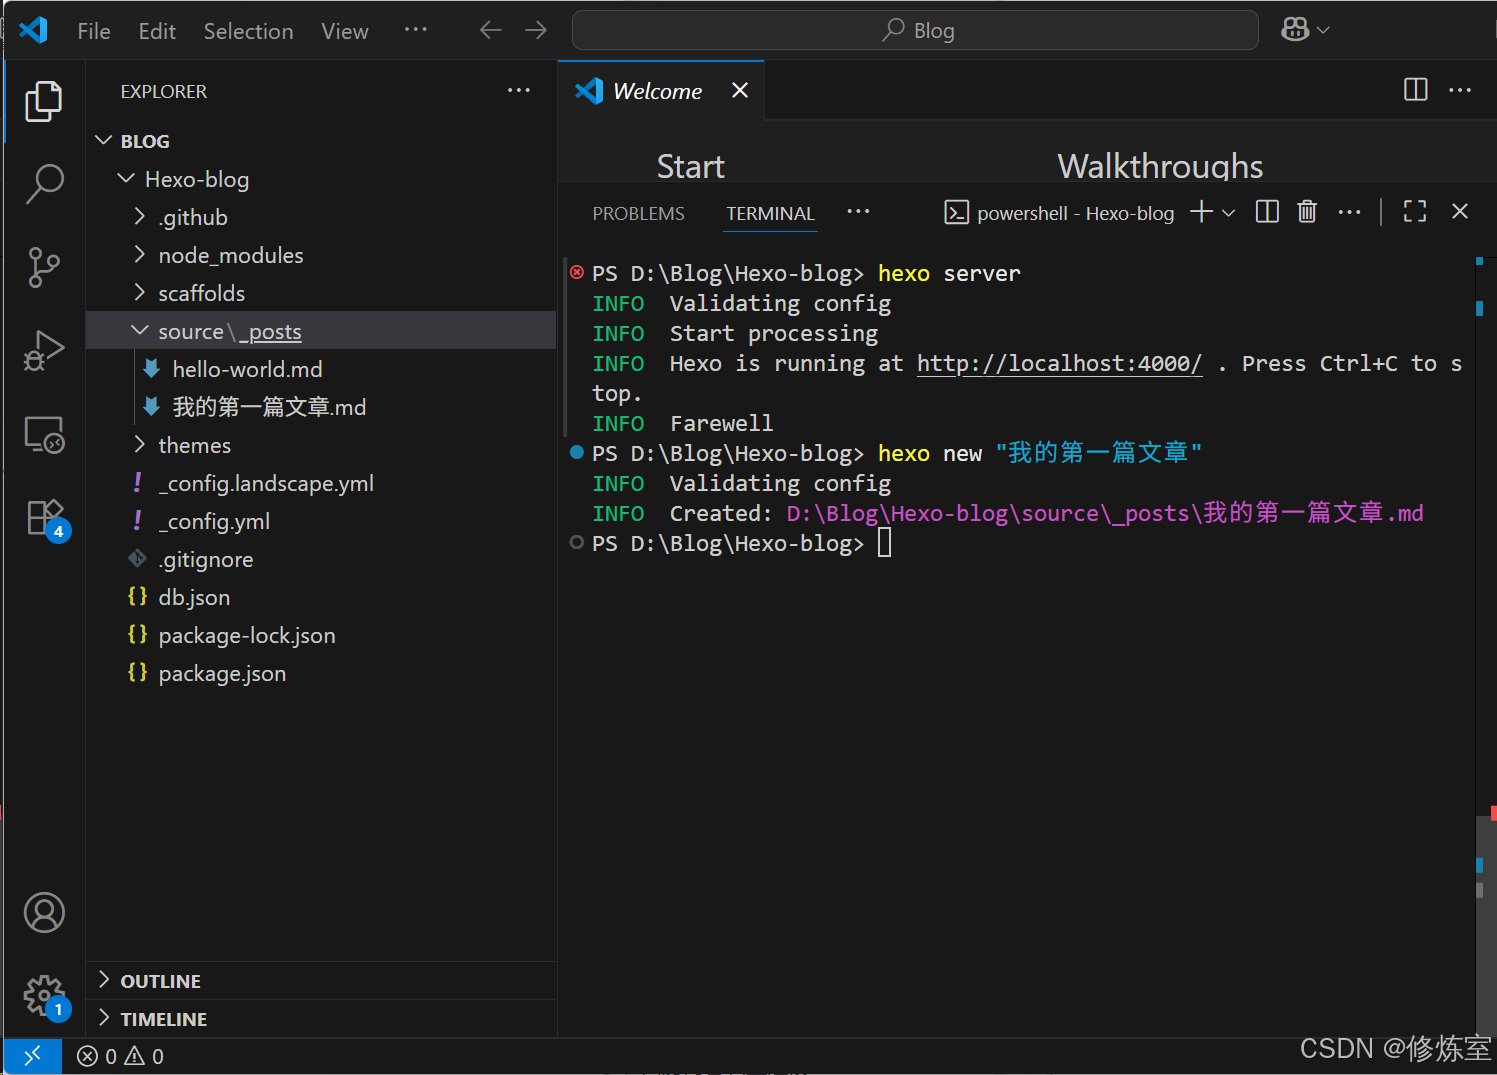Open the Manage gear icon

(x=46, y=997)
